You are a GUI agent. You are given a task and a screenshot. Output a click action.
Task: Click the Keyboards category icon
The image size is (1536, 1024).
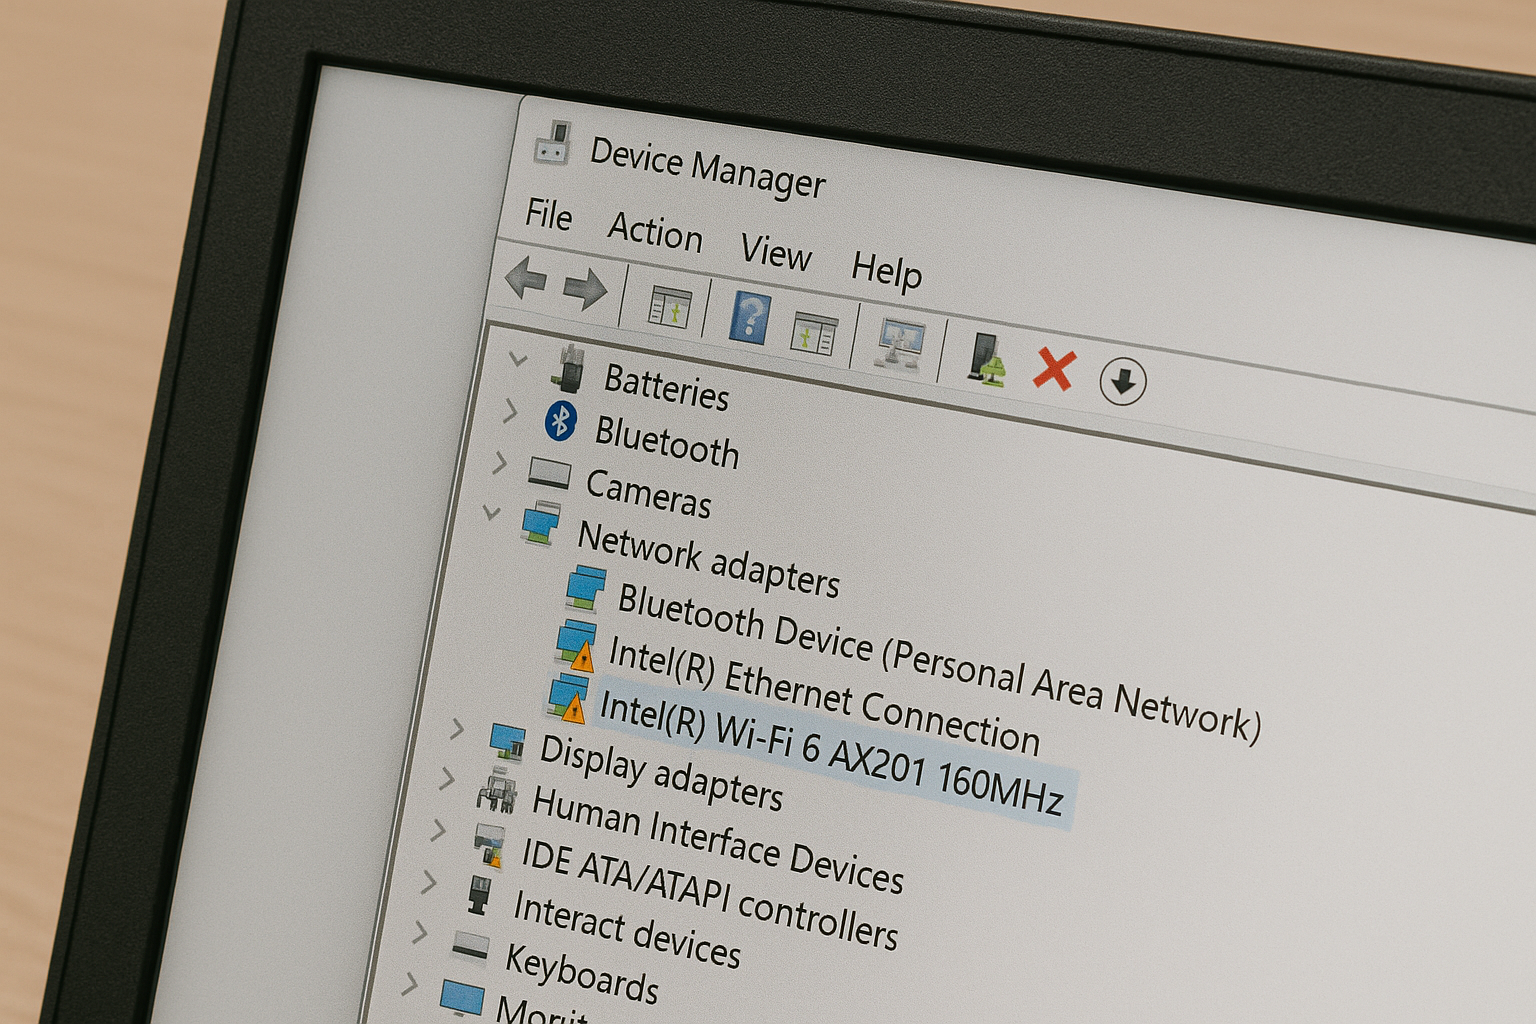470,945
